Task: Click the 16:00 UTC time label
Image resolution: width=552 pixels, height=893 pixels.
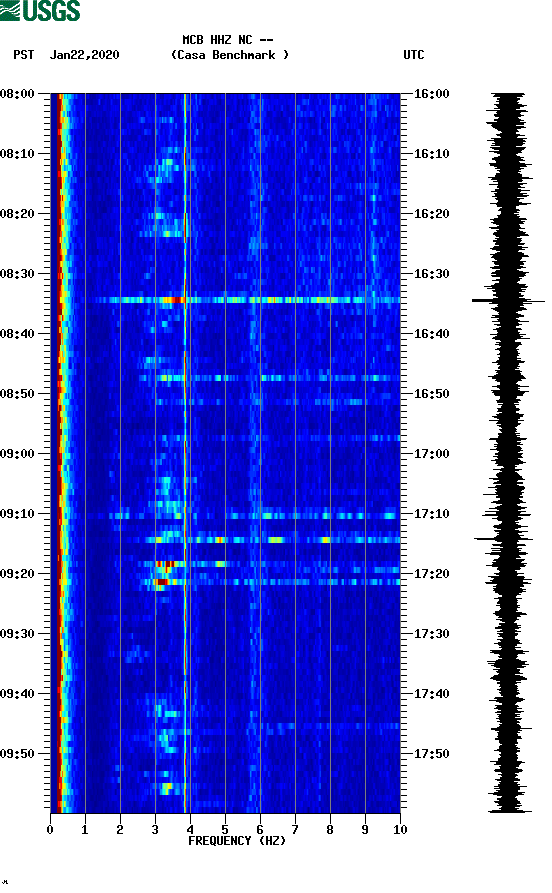Action: 431,94
